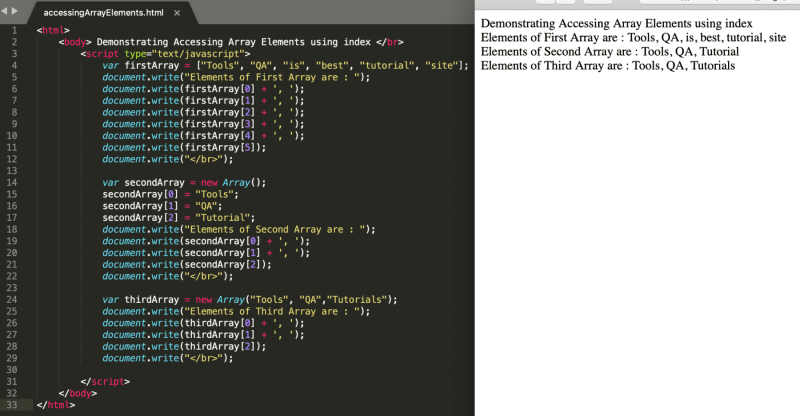This screenshot has width=800, height=416.
Task: Click line number 4 in the gutter
Action: (x=14, y=65)
